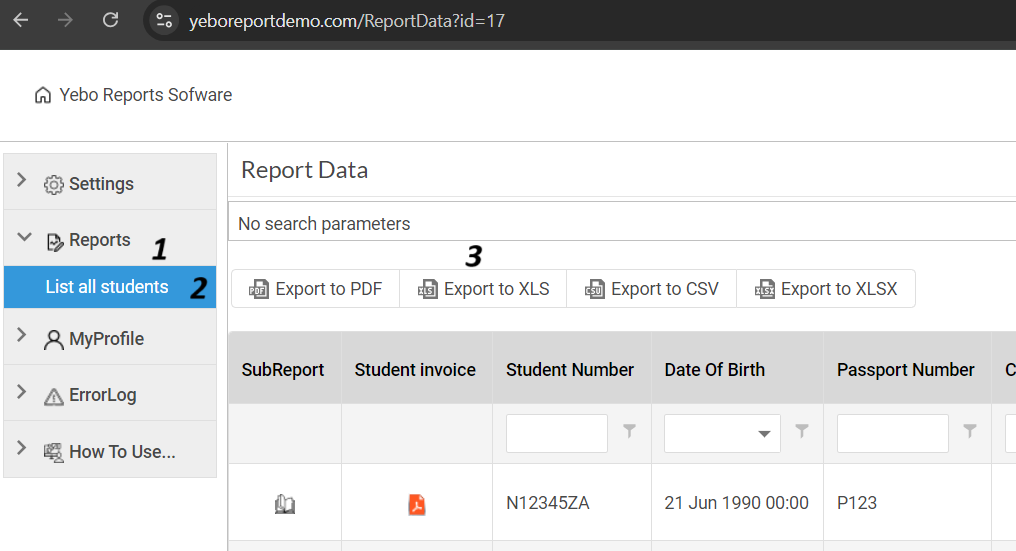The height and width of the screenshot is (551, 1016).
Task: Sort by the Student invoice column header
Action: (x=417, y=369)
